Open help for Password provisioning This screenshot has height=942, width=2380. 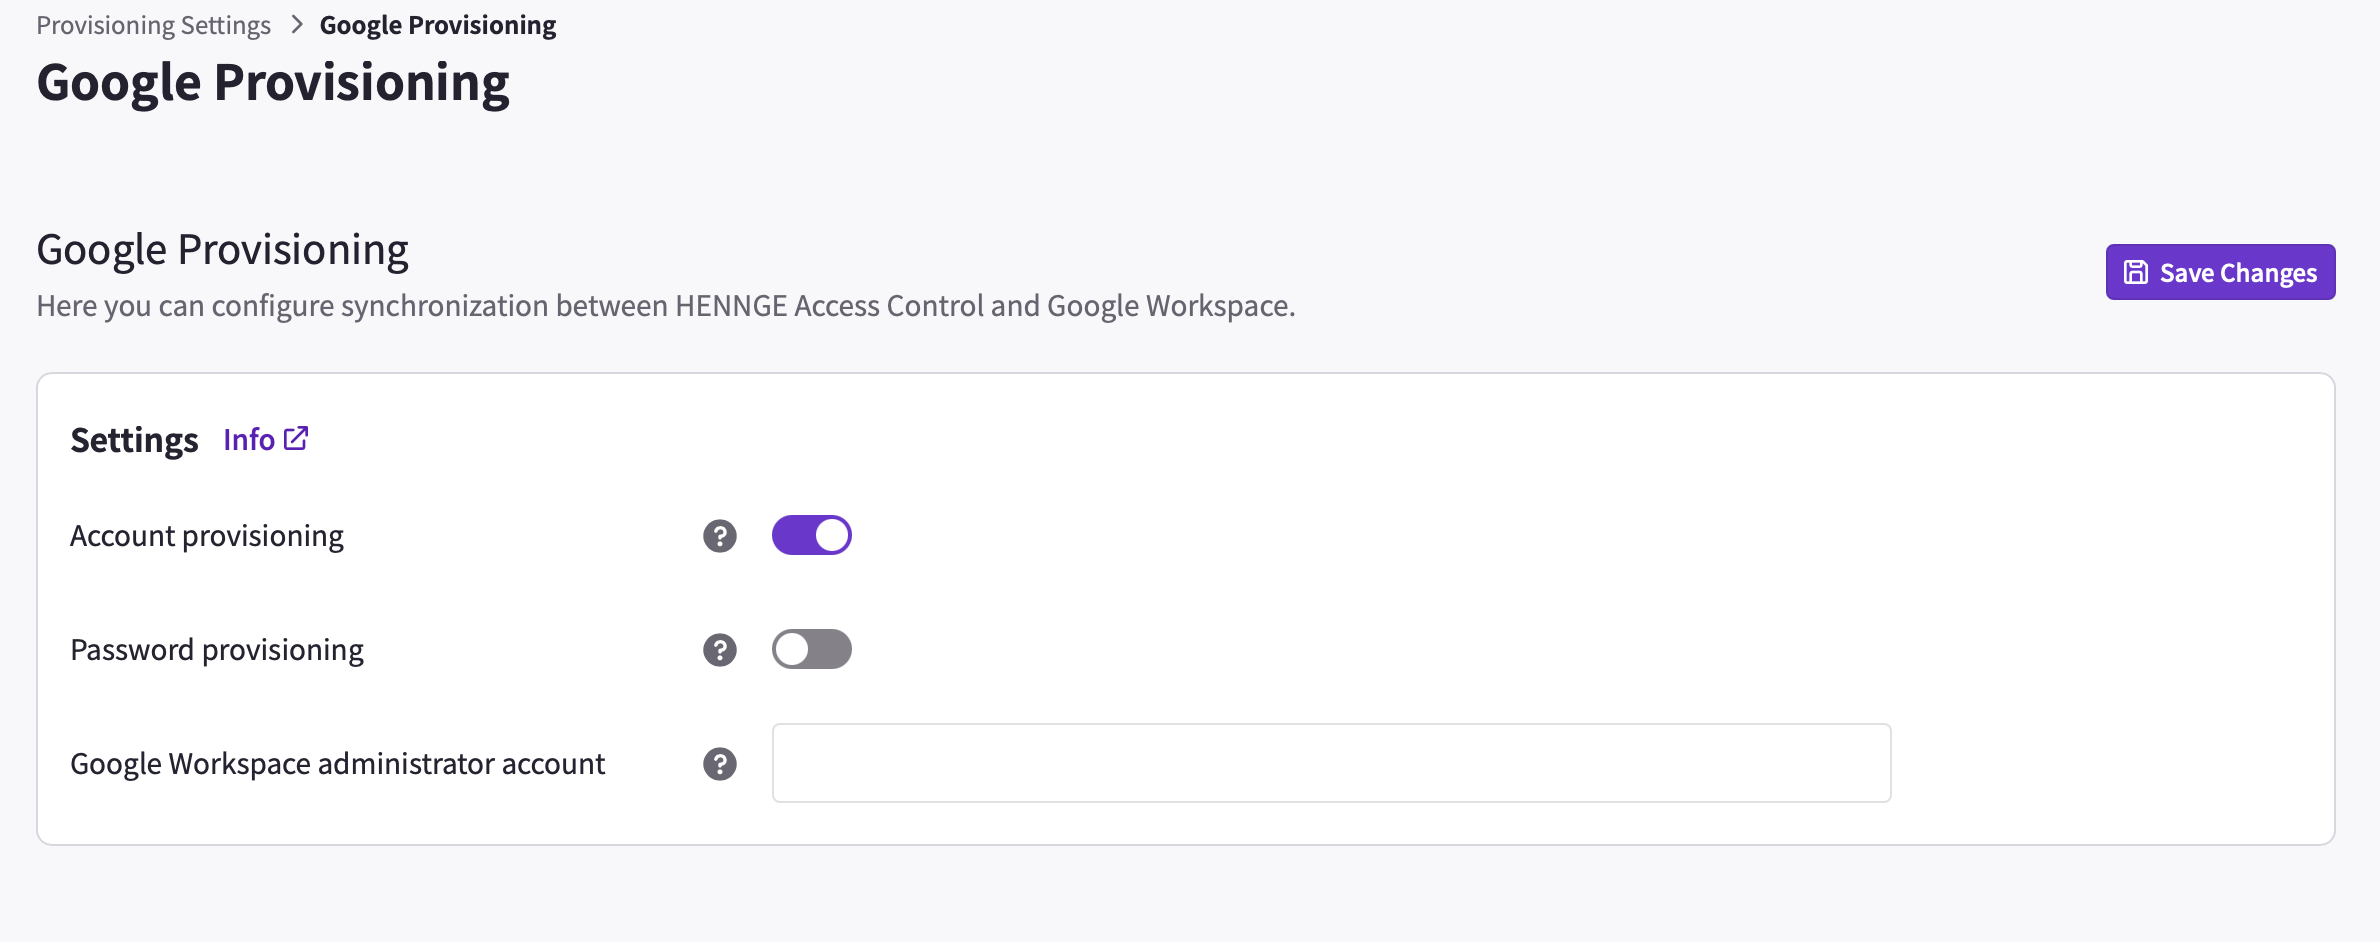click(x=720, y=650)
